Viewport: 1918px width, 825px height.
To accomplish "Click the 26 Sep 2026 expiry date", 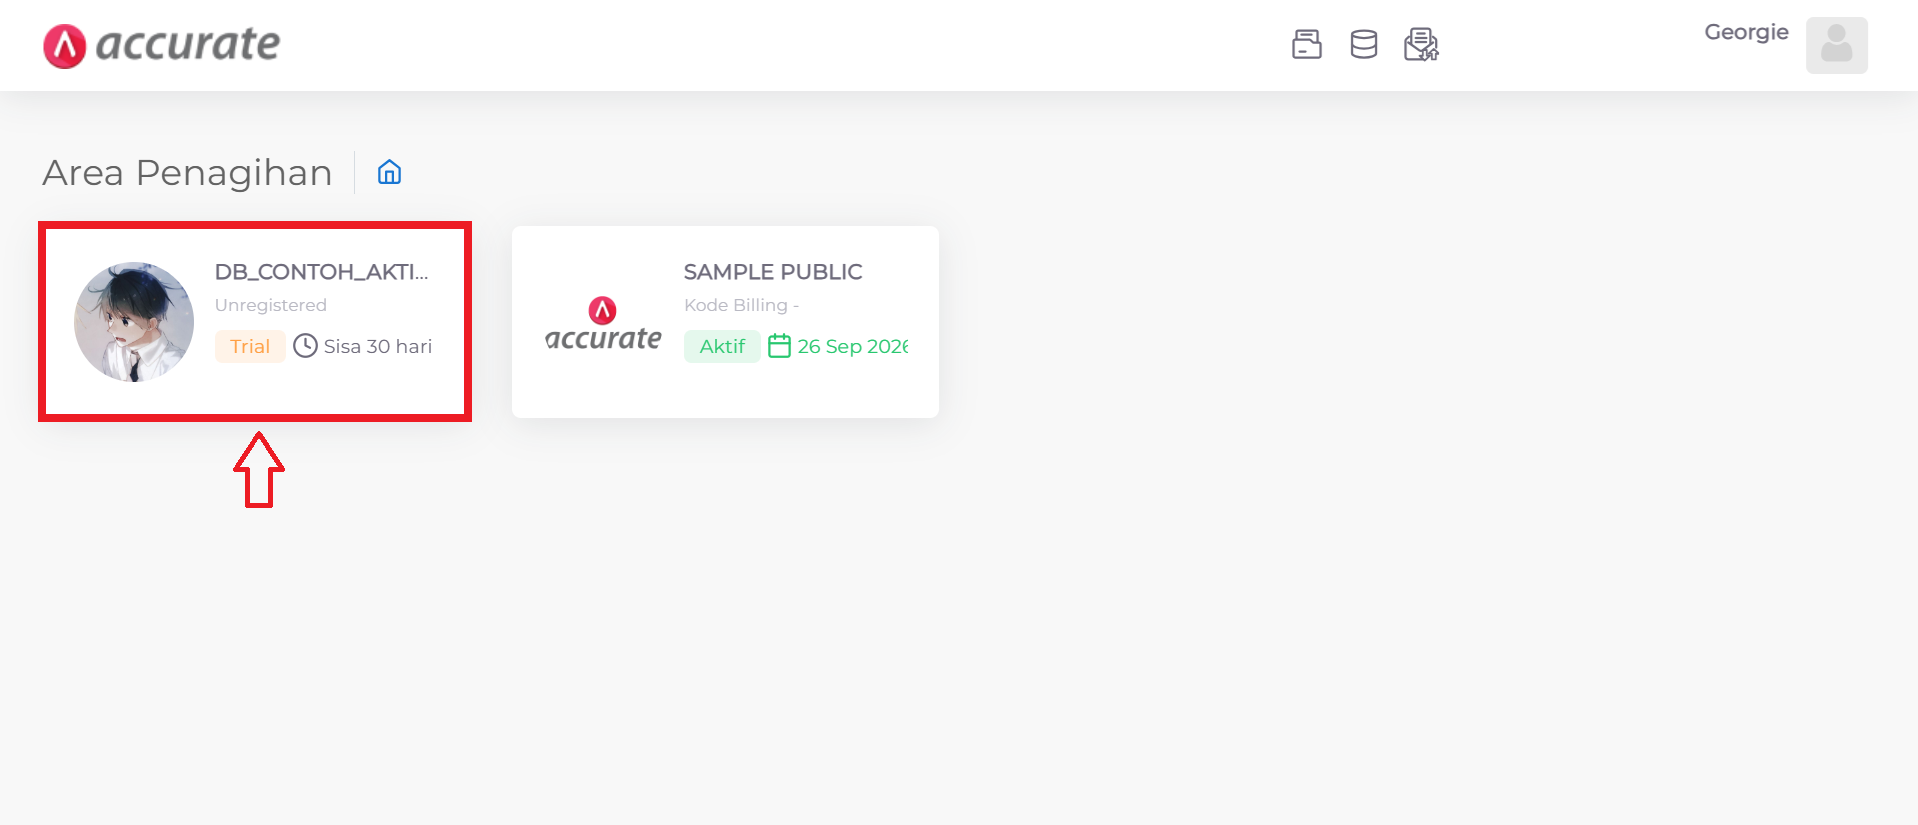I will [853, 346].
